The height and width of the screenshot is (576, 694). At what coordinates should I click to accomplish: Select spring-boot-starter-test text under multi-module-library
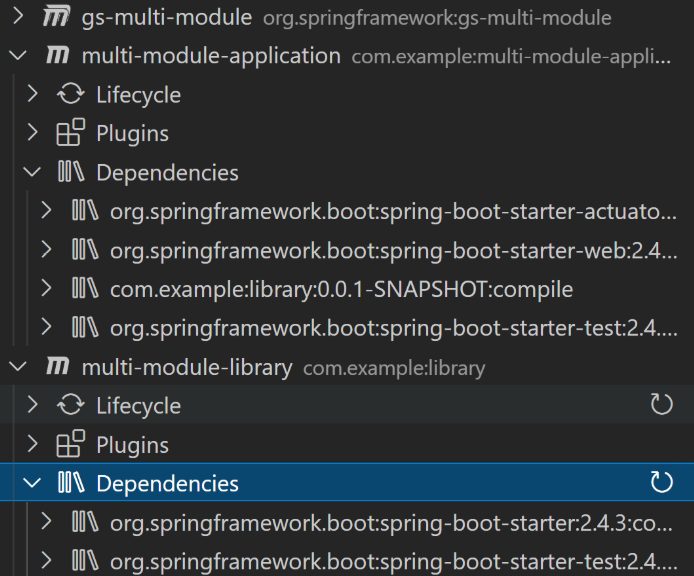pos(393,562)
